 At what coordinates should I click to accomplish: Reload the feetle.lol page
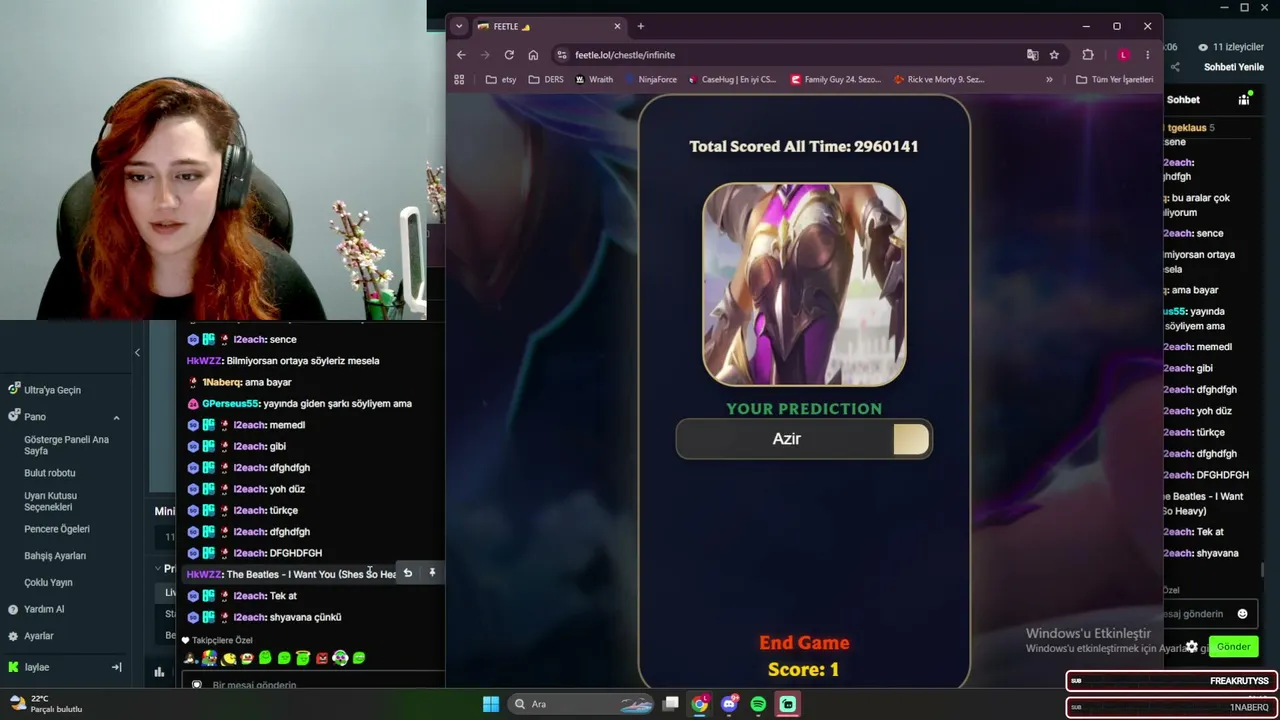pos(509,55)
